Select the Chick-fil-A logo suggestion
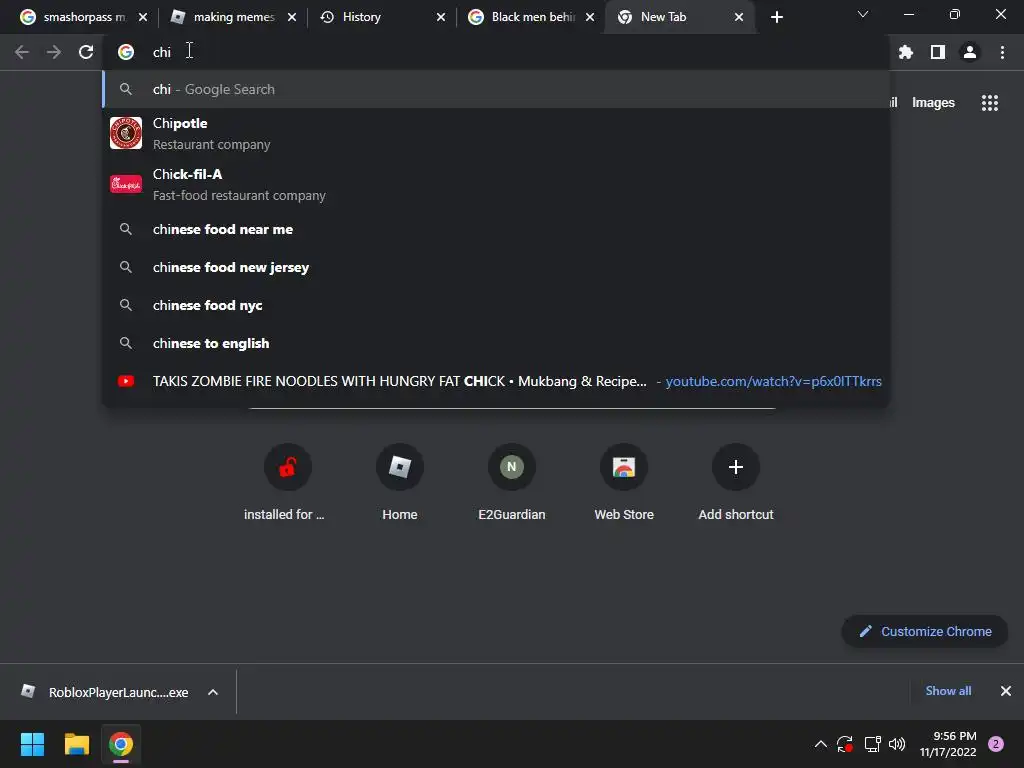1024x768 pixels. [x=126, y=184]
